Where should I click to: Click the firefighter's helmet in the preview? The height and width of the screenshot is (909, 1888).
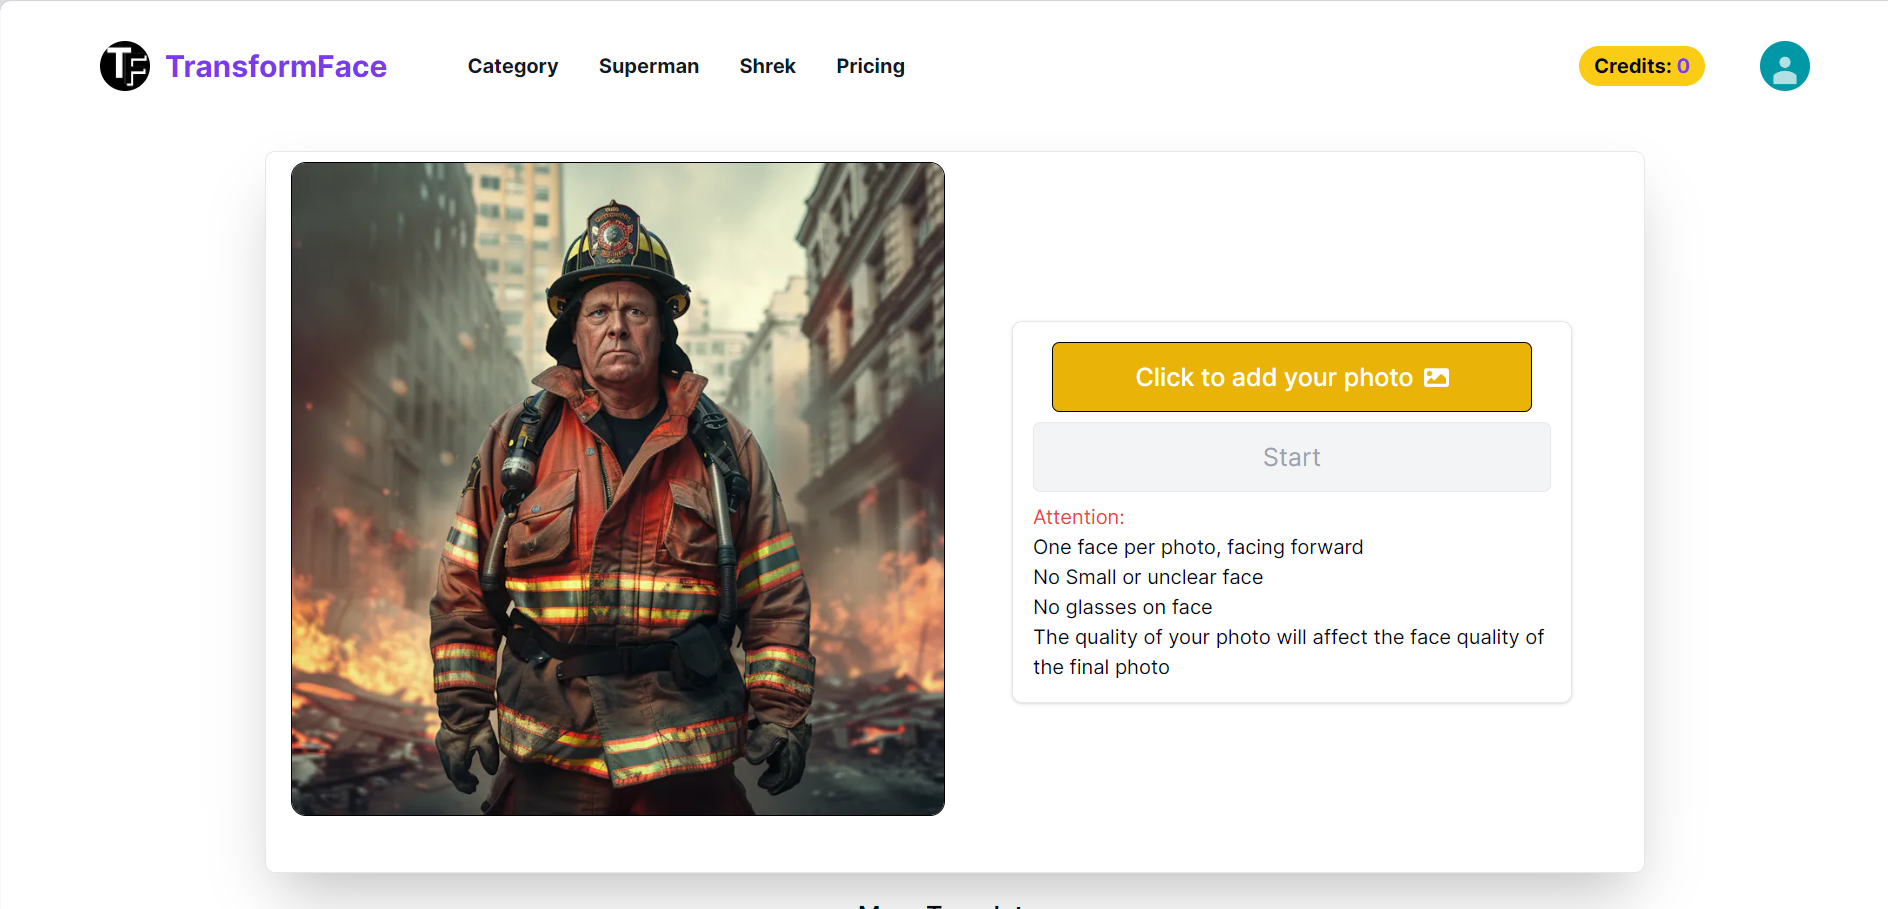click(x=617, y=245)
